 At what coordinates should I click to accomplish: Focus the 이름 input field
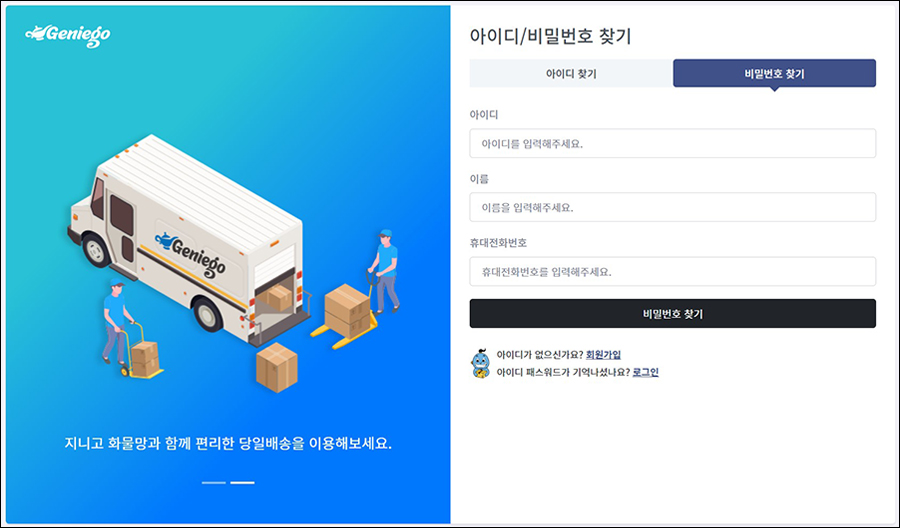[x=673, y=207]
